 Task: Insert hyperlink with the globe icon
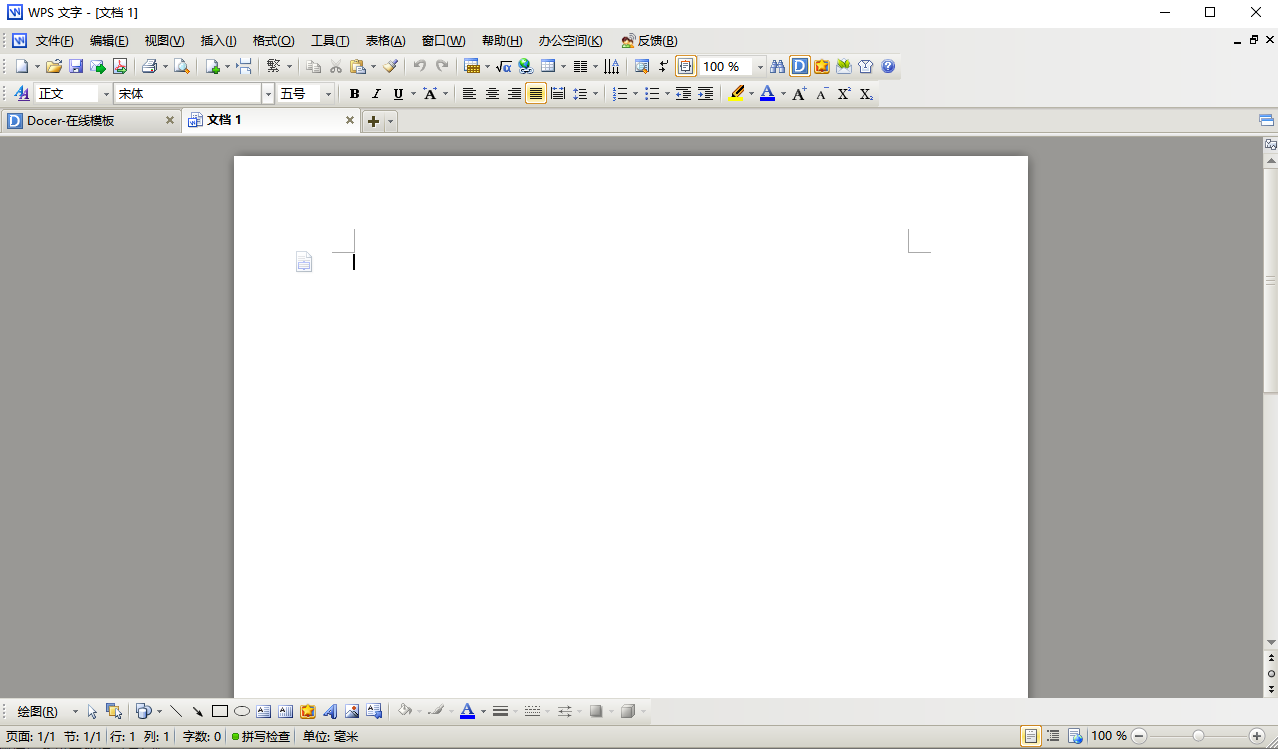526,67
